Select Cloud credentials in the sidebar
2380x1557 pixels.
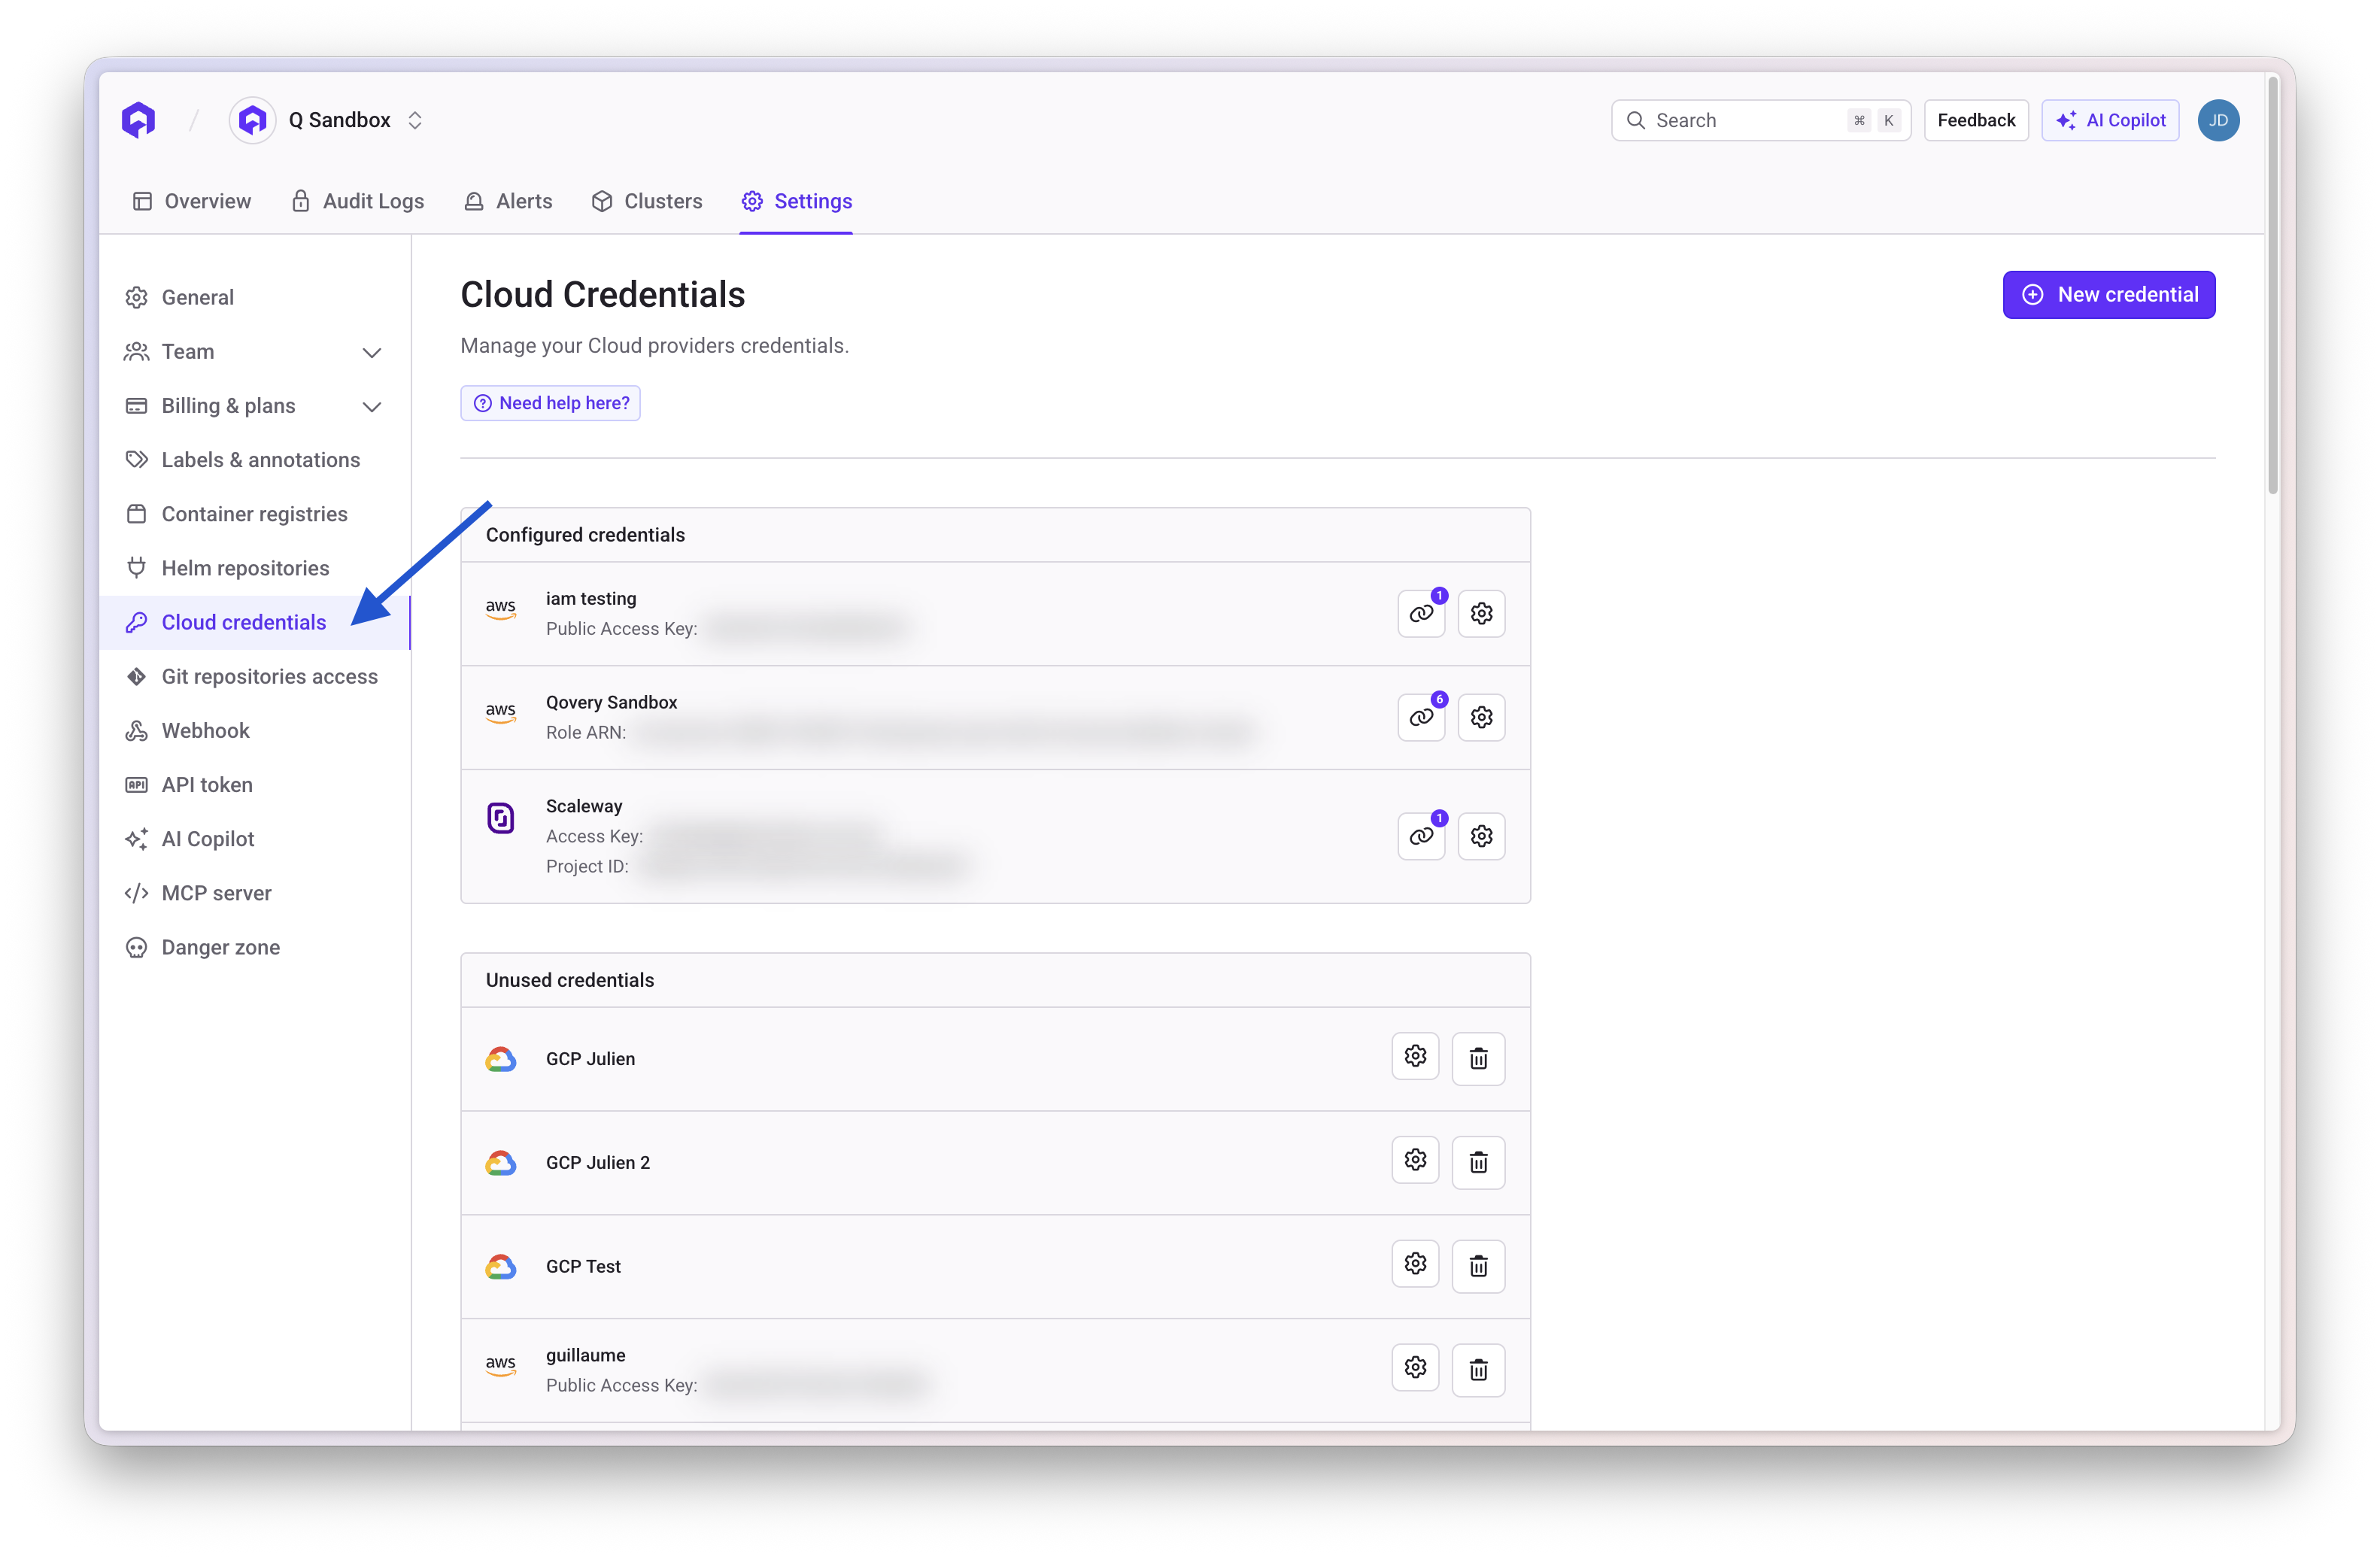pyautogui.click(x=255, y=622)
